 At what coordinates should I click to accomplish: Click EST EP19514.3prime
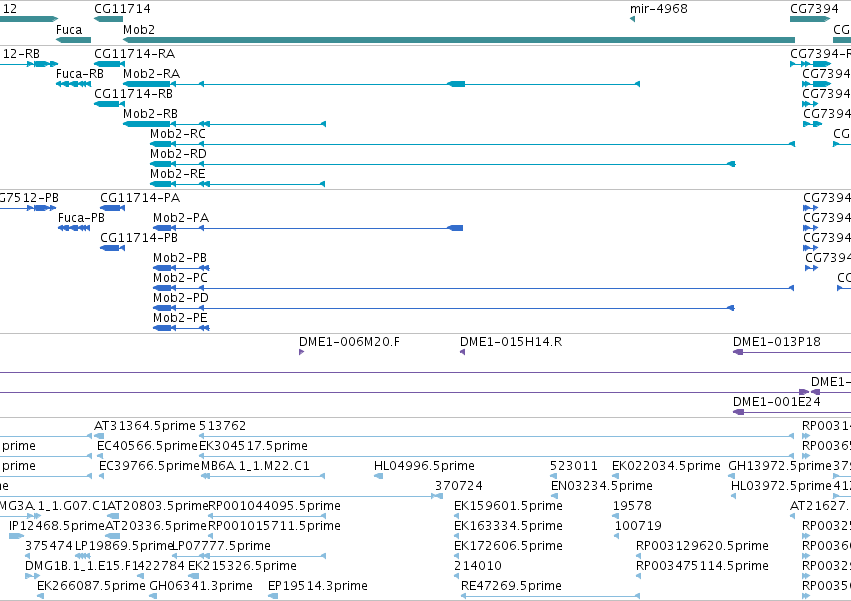pyautogui.click(x=273, y=596)
